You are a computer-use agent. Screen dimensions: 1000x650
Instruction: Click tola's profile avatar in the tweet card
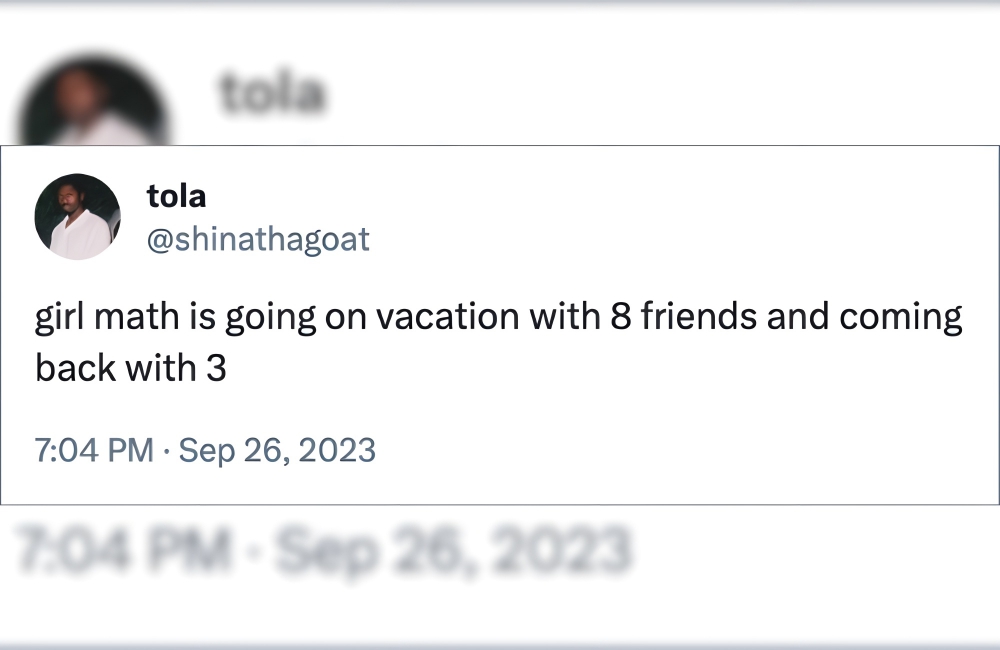(x=77, y=217)
